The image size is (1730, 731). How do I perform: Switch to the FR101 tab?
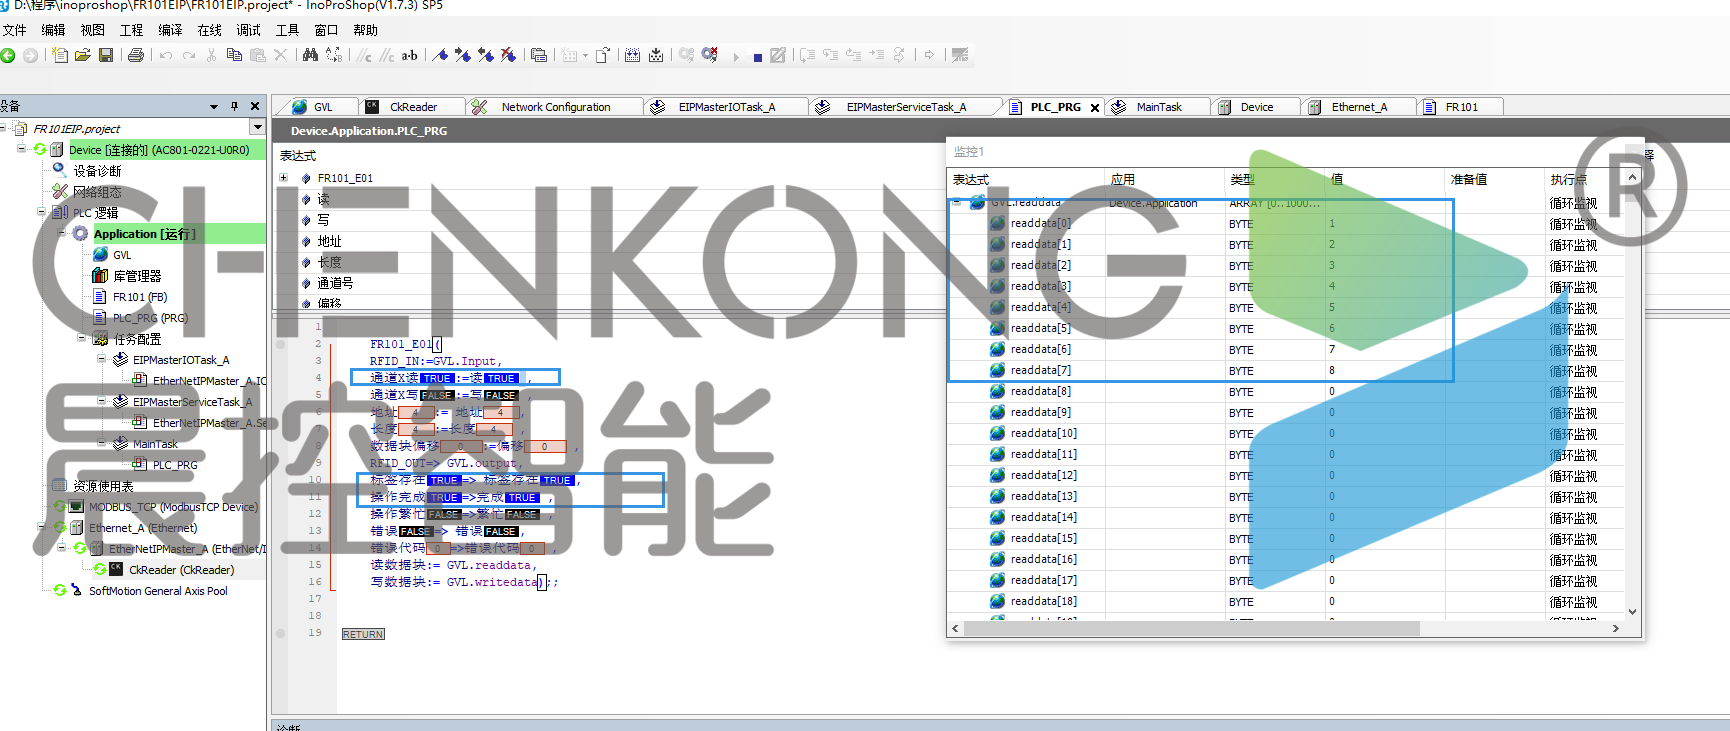click(1461, 107)
